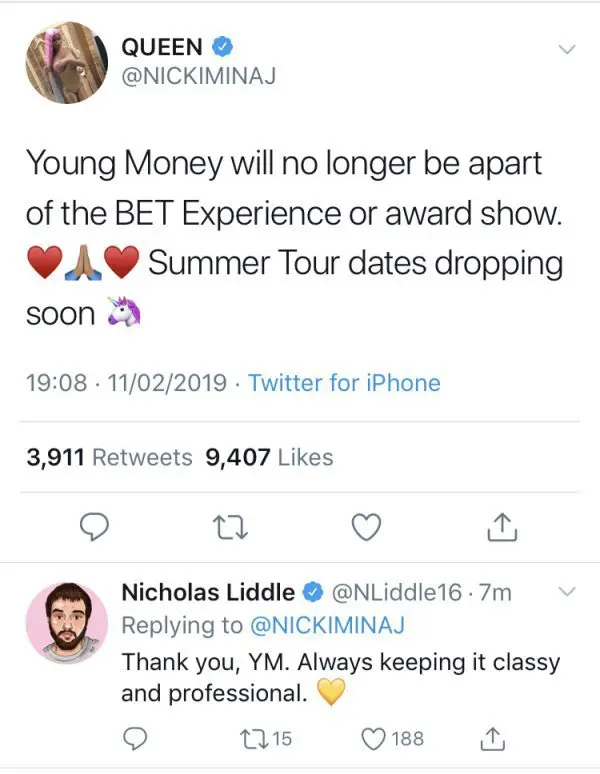View the 3,911 Retweets list
This screenshot has width=600, height=774.
pos(109,457)
